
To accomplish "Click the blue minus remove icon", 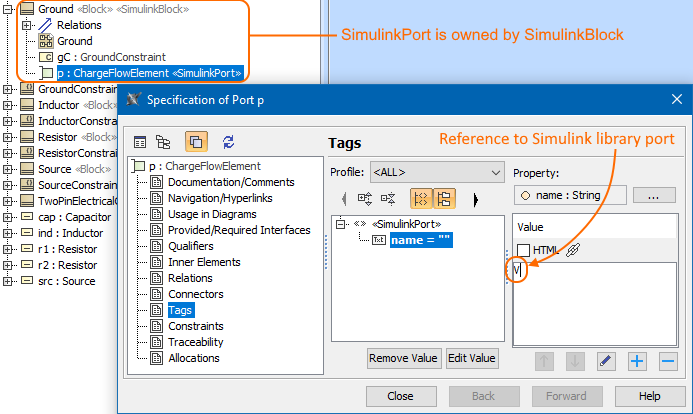I will [668, 360].
